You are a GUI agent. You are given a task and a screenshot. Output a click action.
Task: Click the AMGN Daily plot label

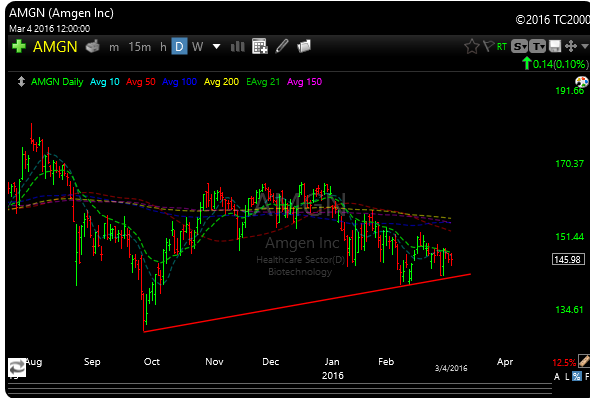tap(57, 82)
